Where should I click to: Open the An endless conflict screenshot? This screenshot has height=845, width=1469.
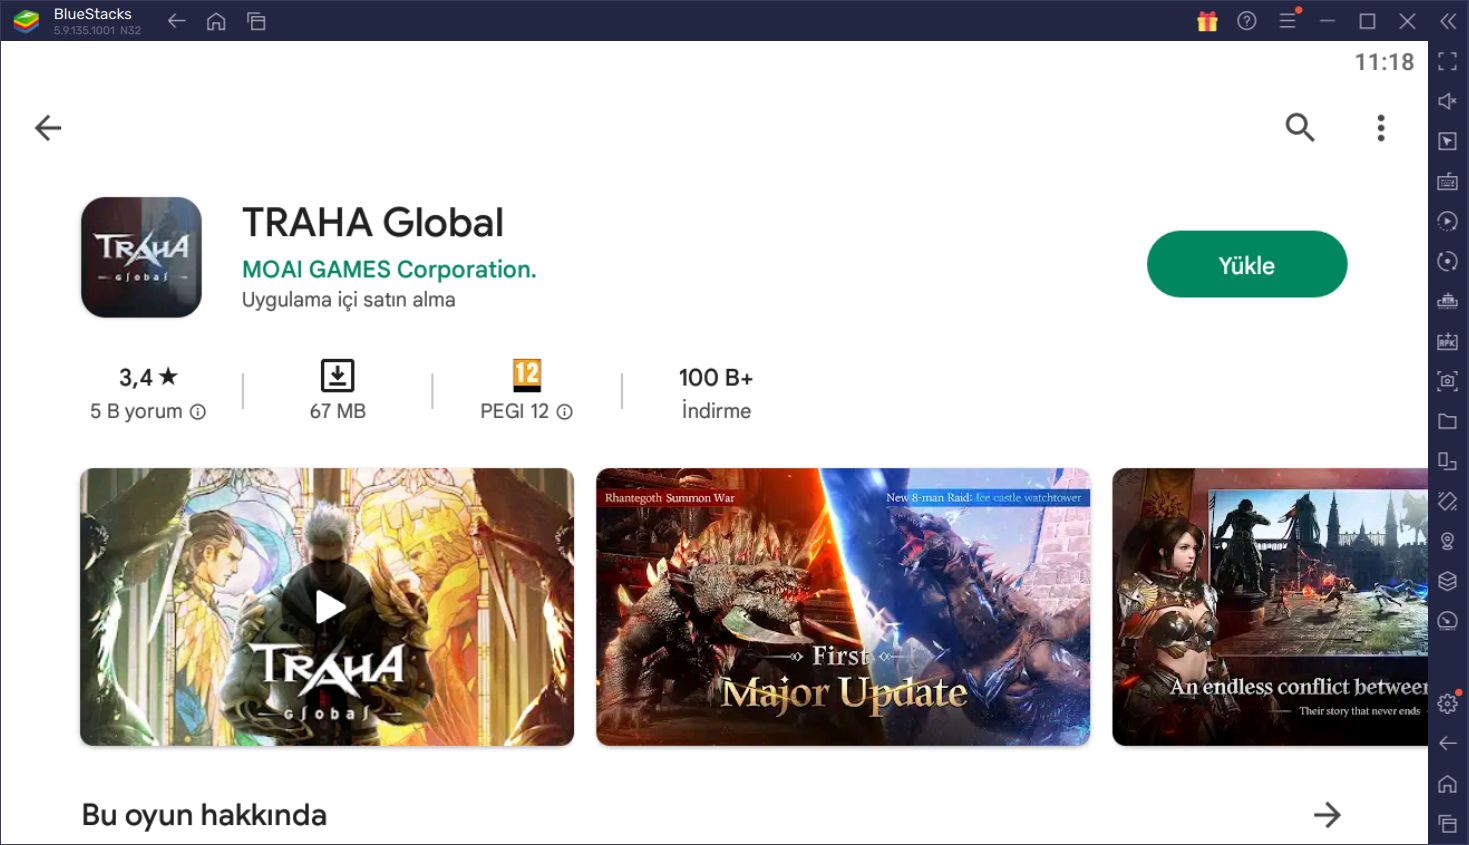point(1270,607)
